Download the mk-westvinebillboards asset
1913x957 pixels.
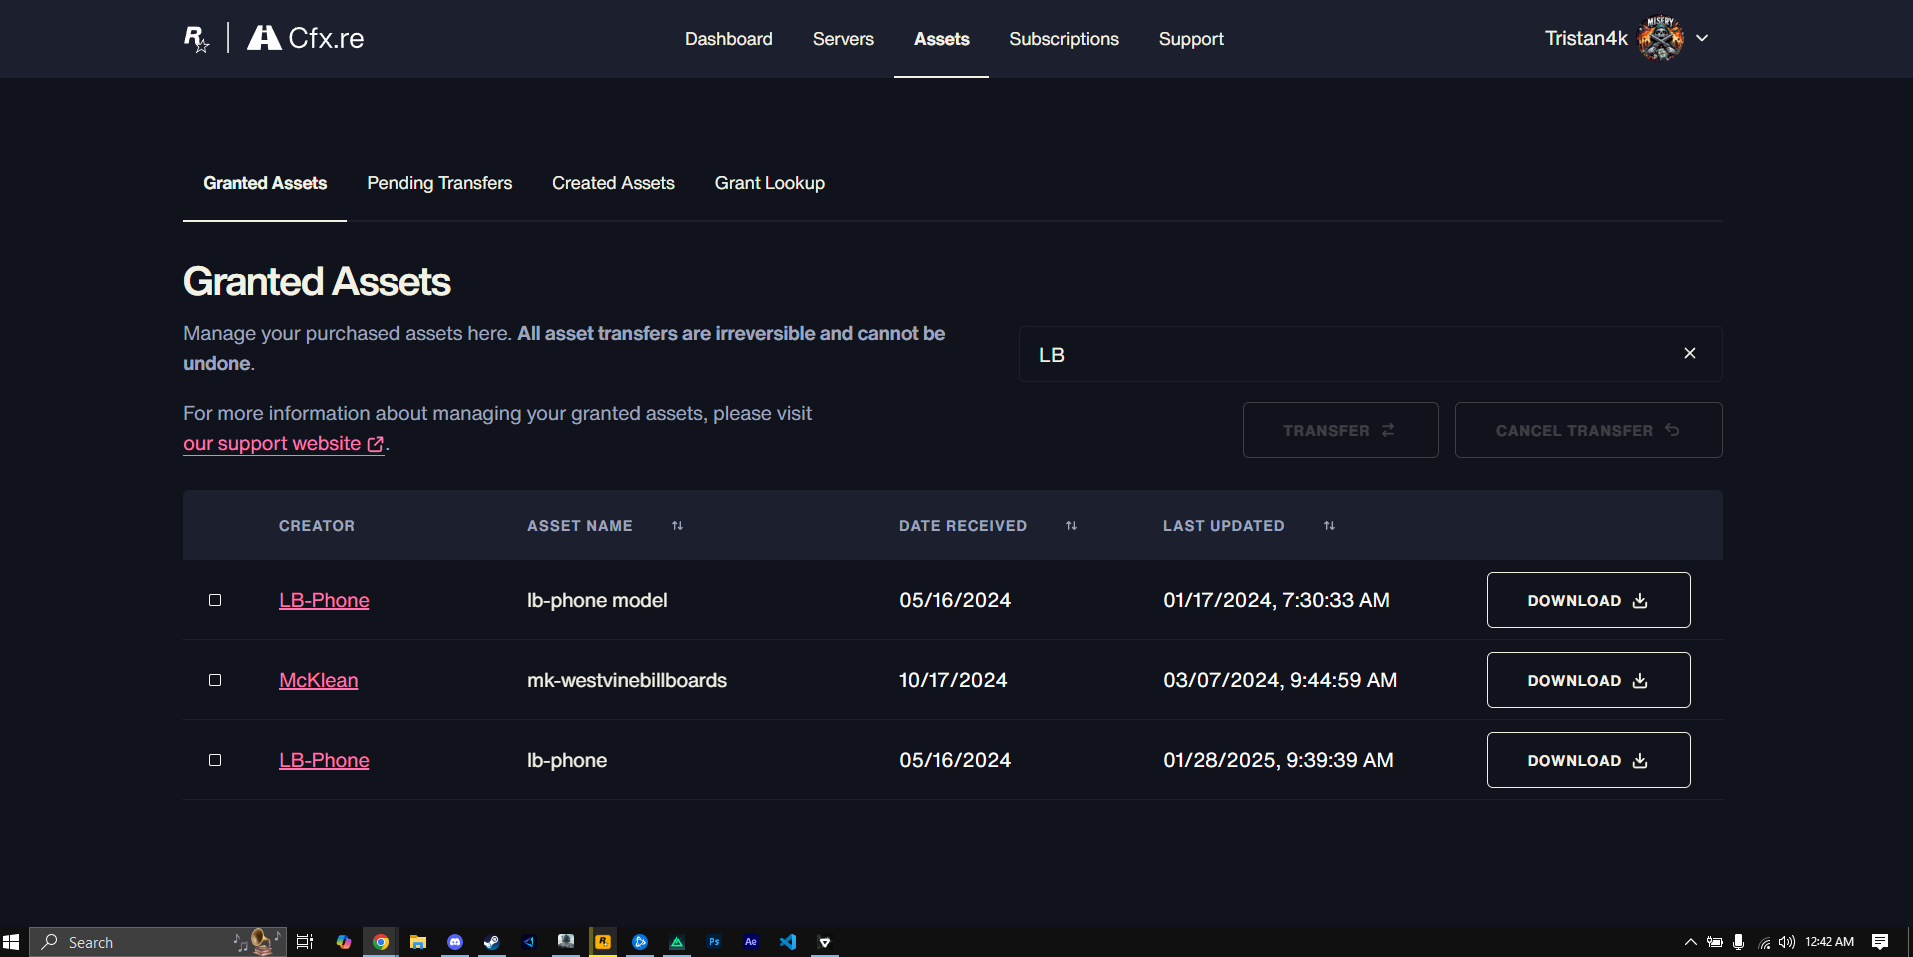pyautogui.click(x=1588, y=680)
